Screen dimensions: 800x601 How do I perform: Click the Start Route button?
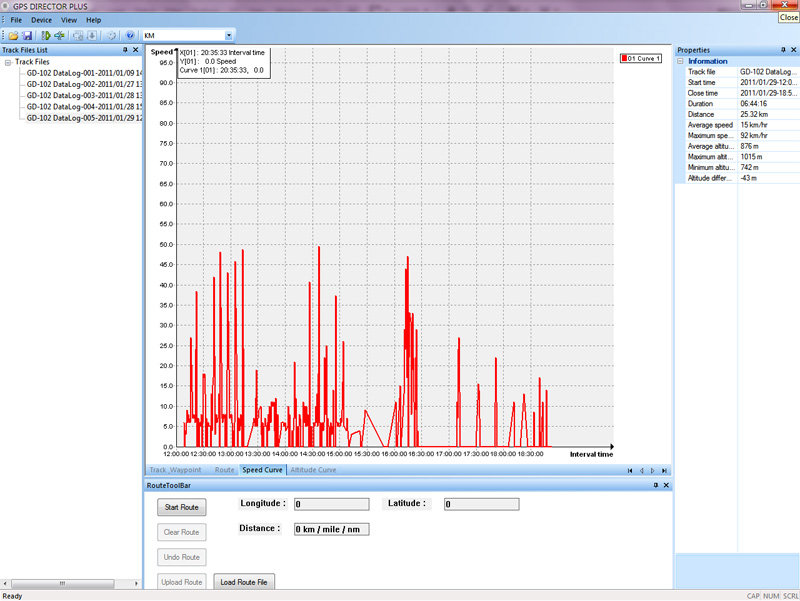pos(182,507)
